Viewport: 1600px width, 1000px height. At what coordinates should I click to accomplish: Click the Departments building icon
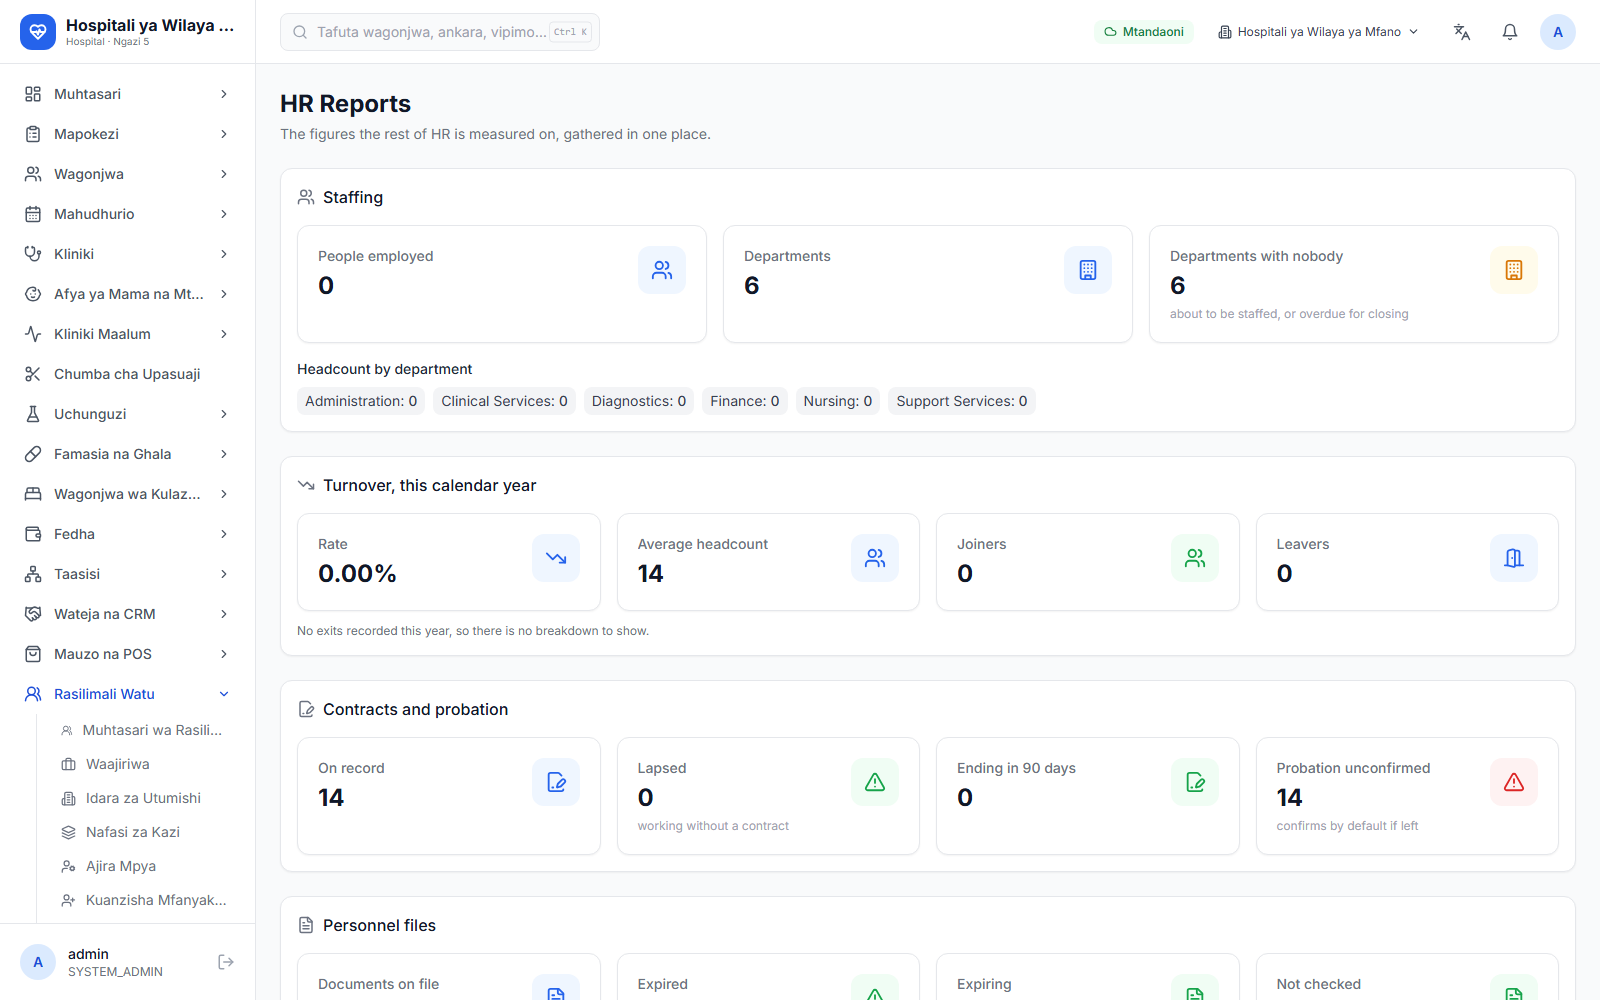pyautogui.click(x=1088, y=270)
